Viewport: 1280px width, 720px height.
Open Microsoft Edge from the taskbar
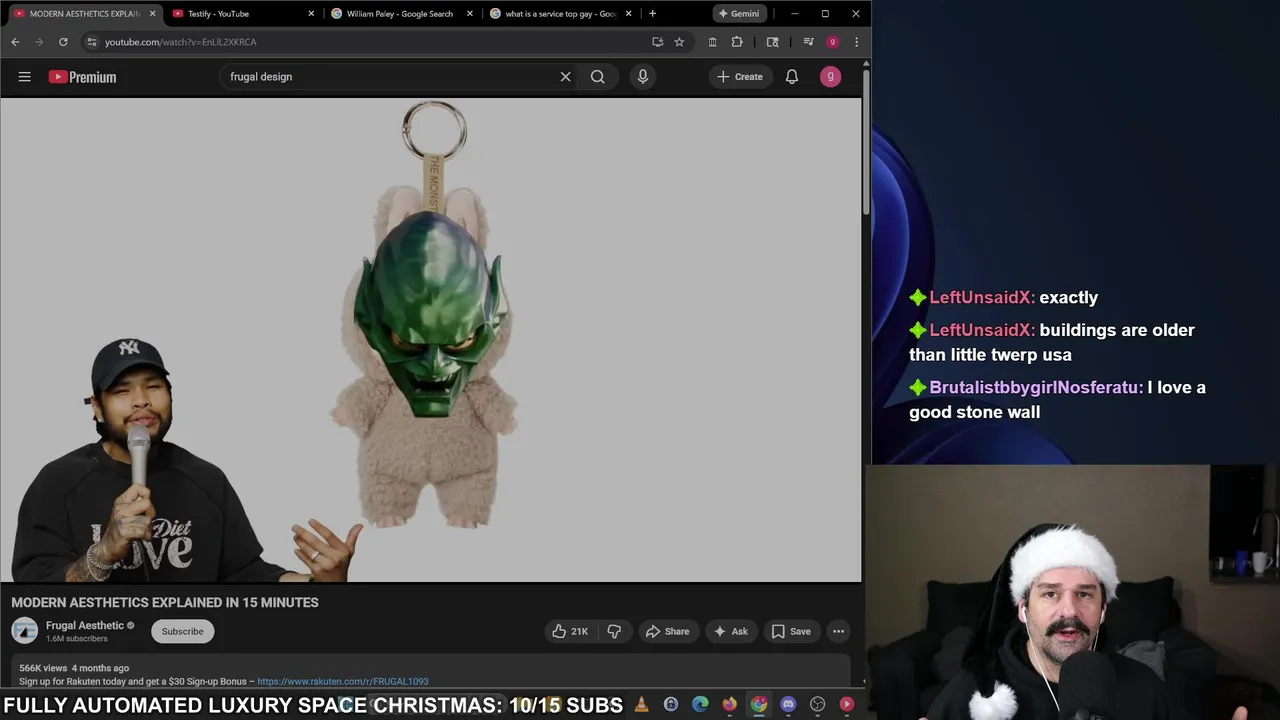click(x=700, y=704)
